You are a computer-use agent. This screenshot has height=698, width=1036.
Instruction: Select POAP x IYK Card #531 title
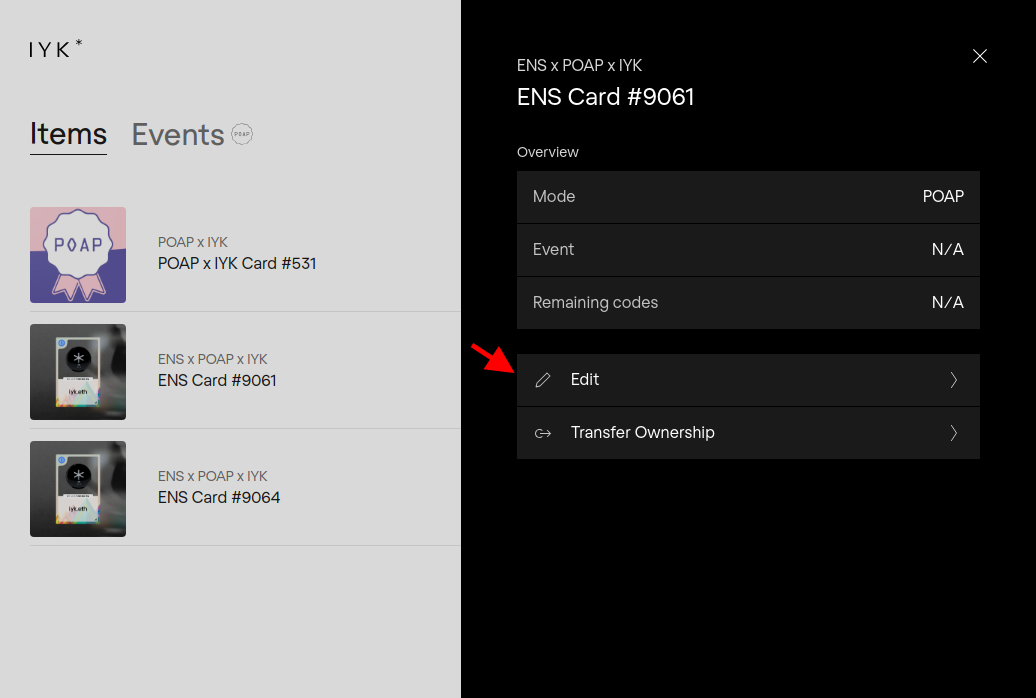[237, 263]
